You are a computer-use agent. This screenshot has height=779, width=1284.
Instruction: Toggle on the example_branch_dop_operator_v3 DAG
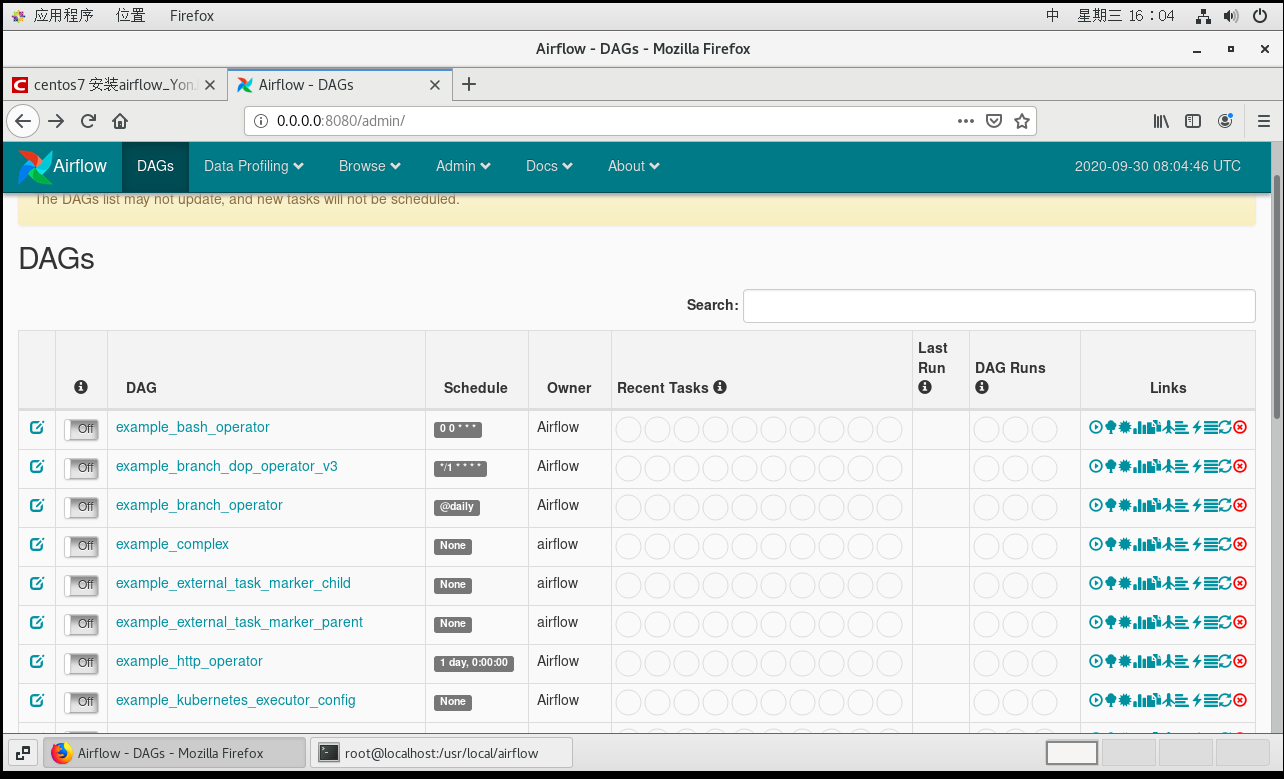coord(81,468)
